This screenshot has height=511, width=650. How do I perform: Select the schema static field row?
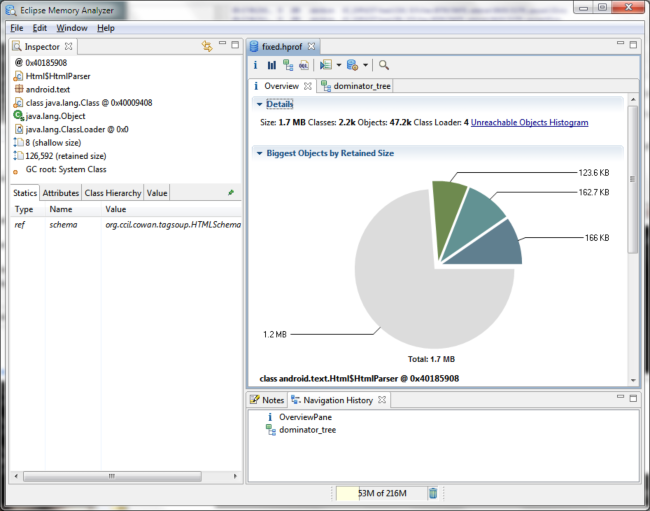[x=126, y=225]
